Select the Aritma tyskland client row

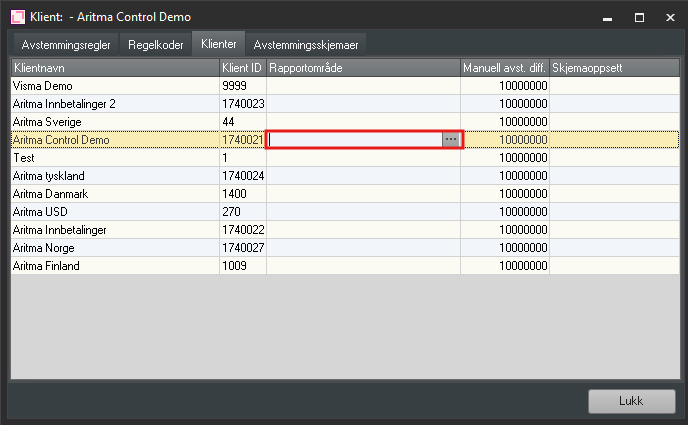(x=114, y=176)
